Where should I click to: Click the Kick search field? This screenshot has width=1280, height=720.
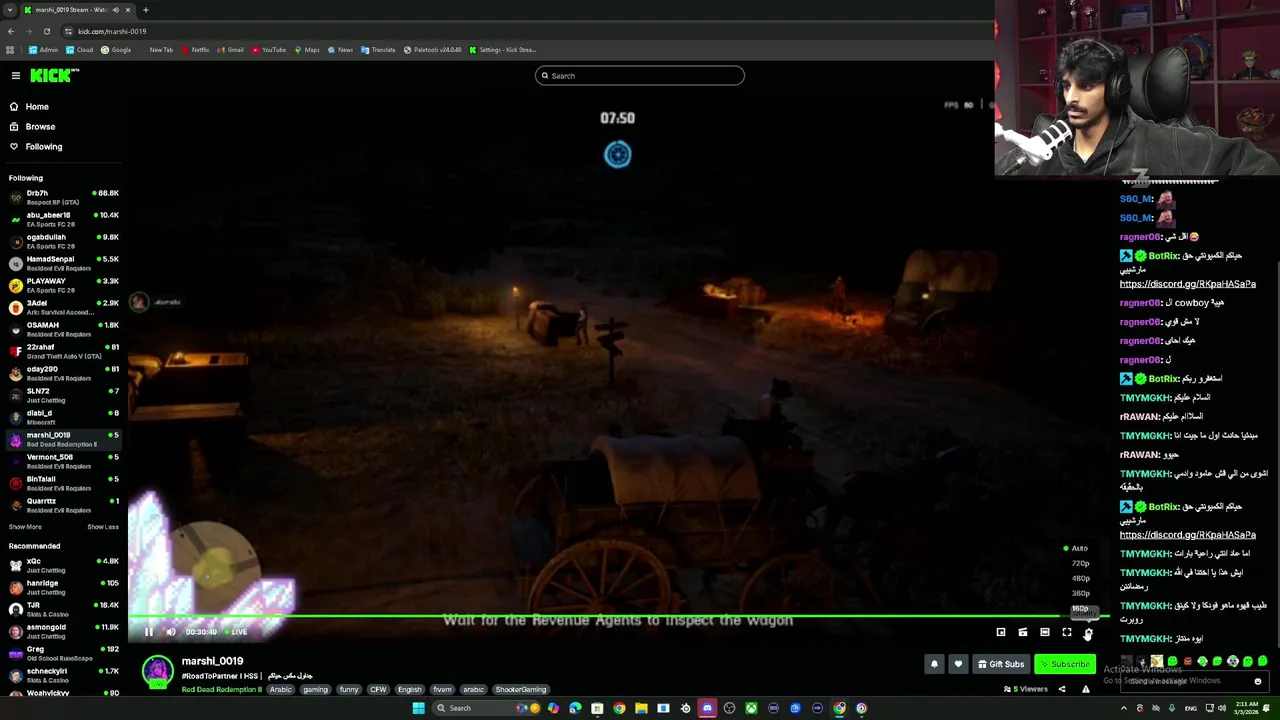click(x=640, y=76)
